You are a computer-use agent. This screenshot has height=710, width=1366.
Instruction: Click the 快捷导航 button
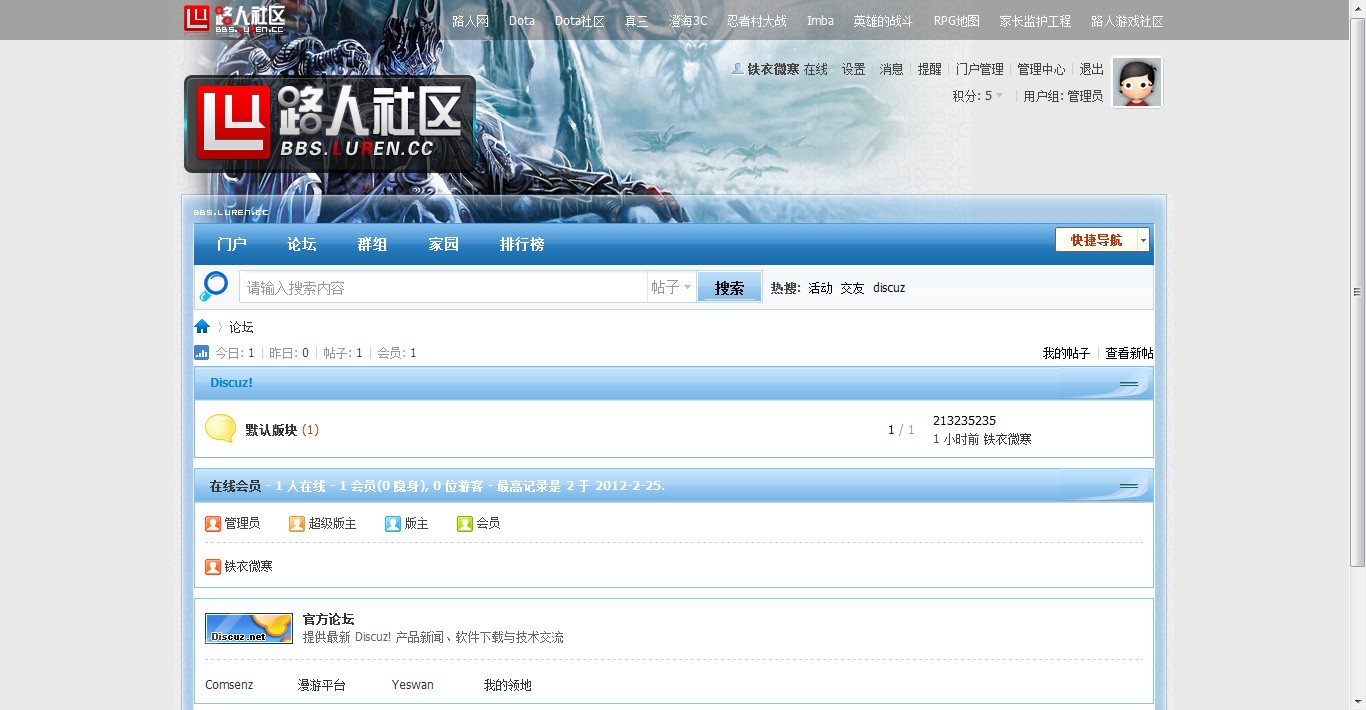point(1097,240)
